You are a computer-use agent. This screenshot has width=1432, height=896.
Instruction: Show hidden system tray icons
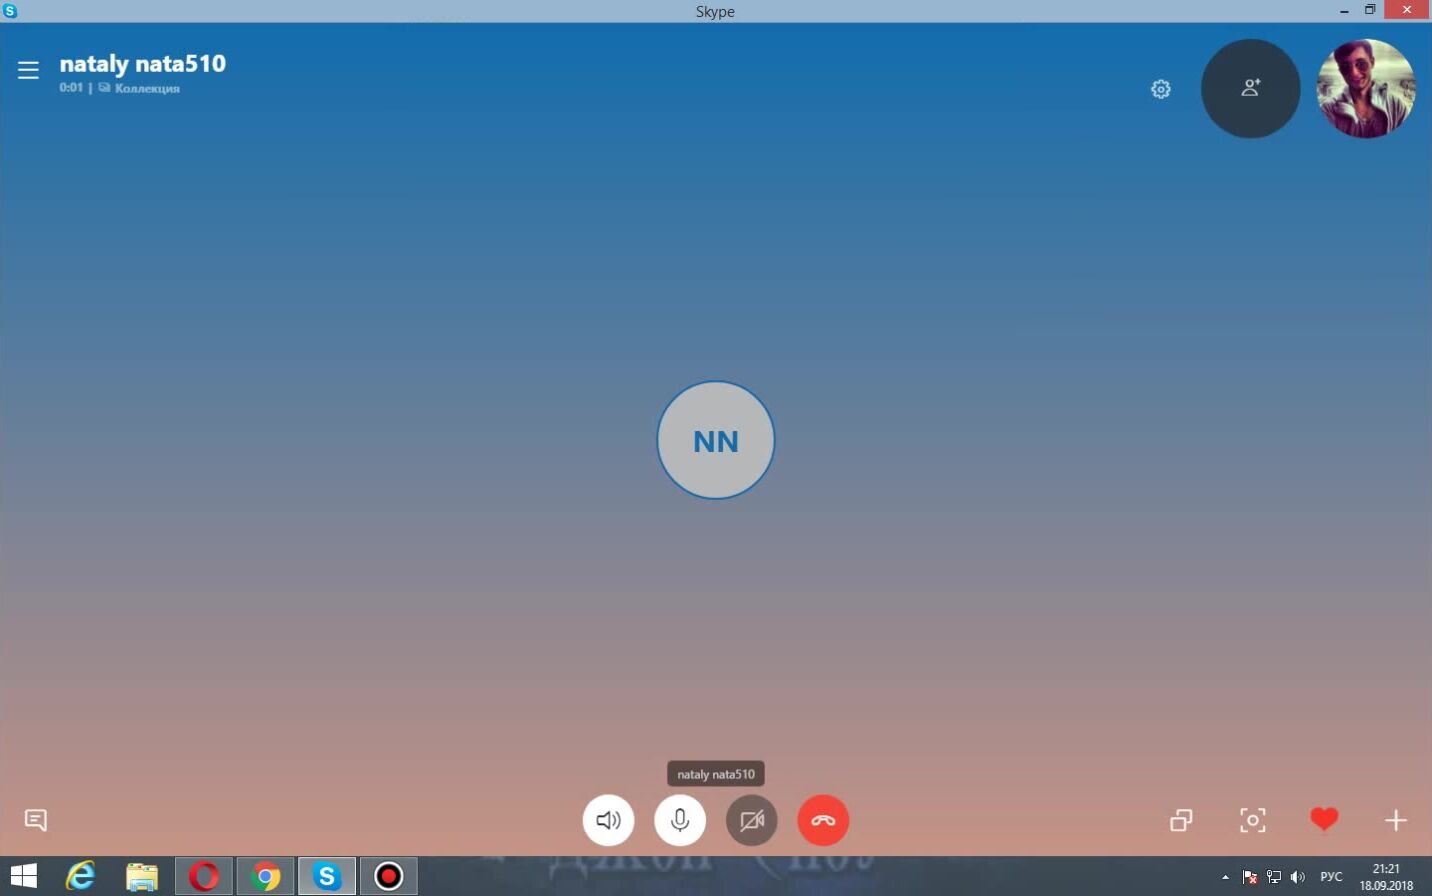pos(1225,877)
